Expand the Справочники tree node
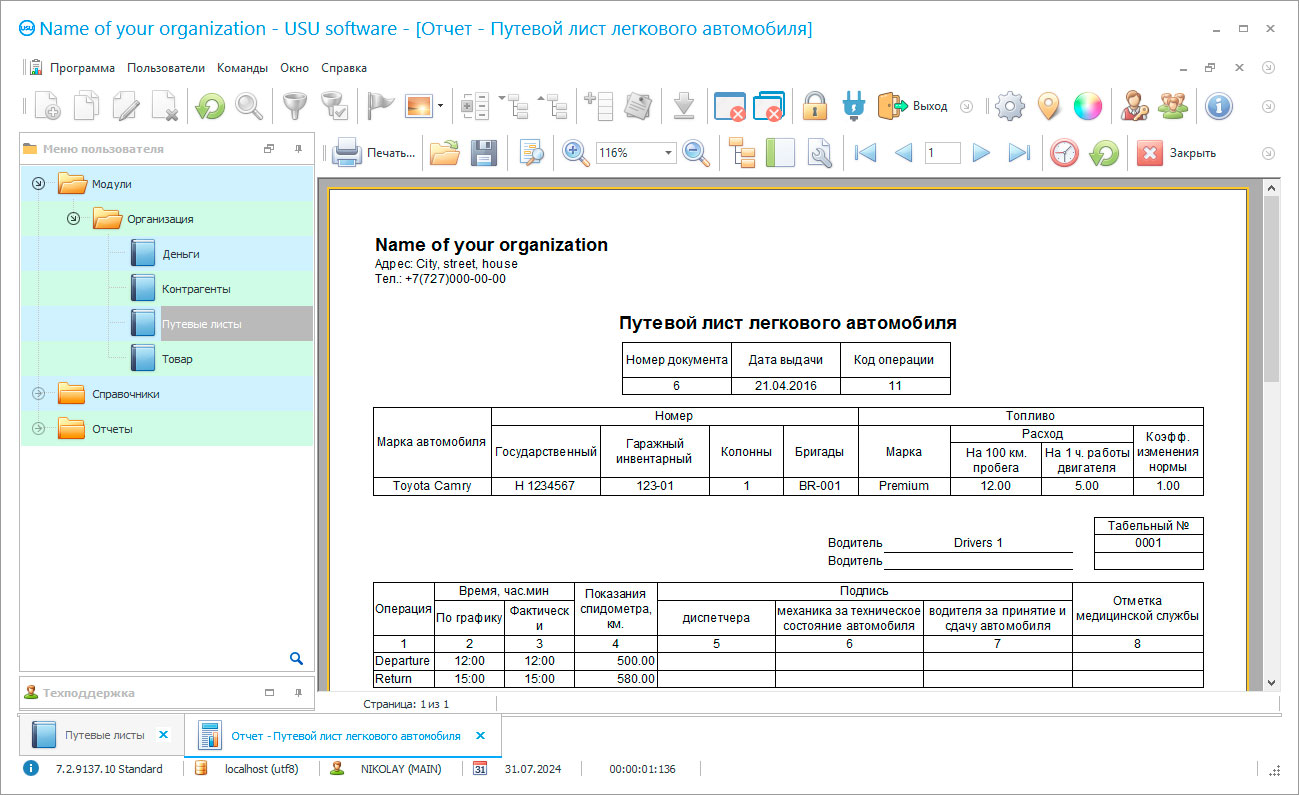This screenshot has height=795, width=1299. click(x=39, y=394)
